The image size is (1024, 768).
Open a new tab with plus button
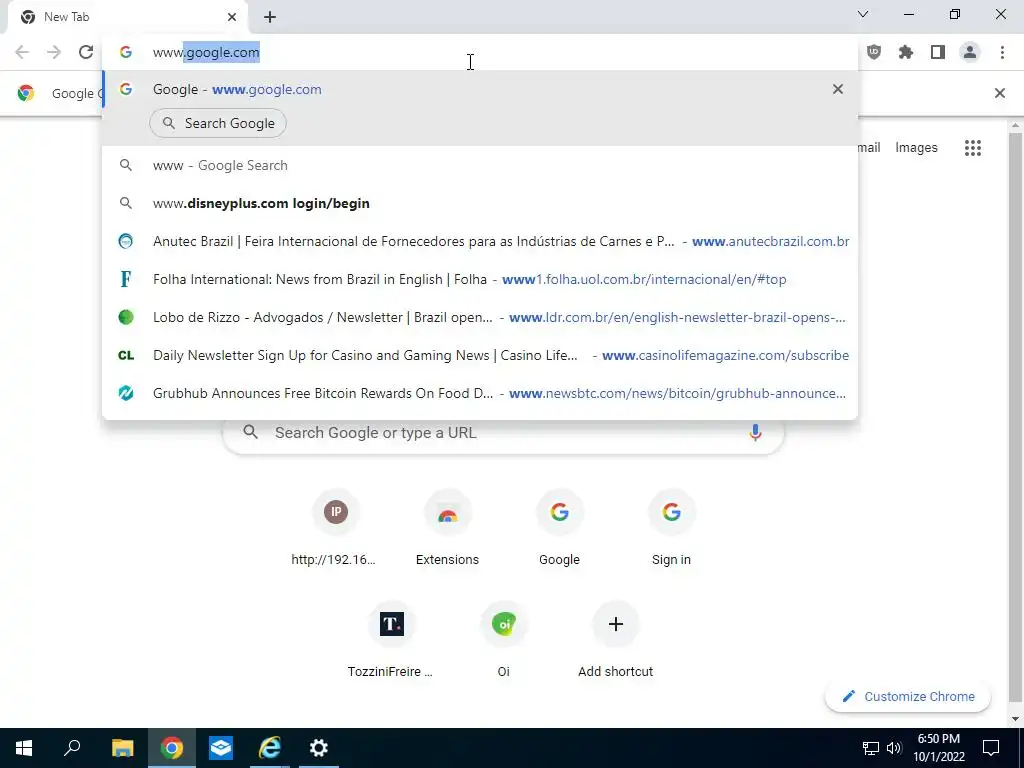click(x=270, y=17)
